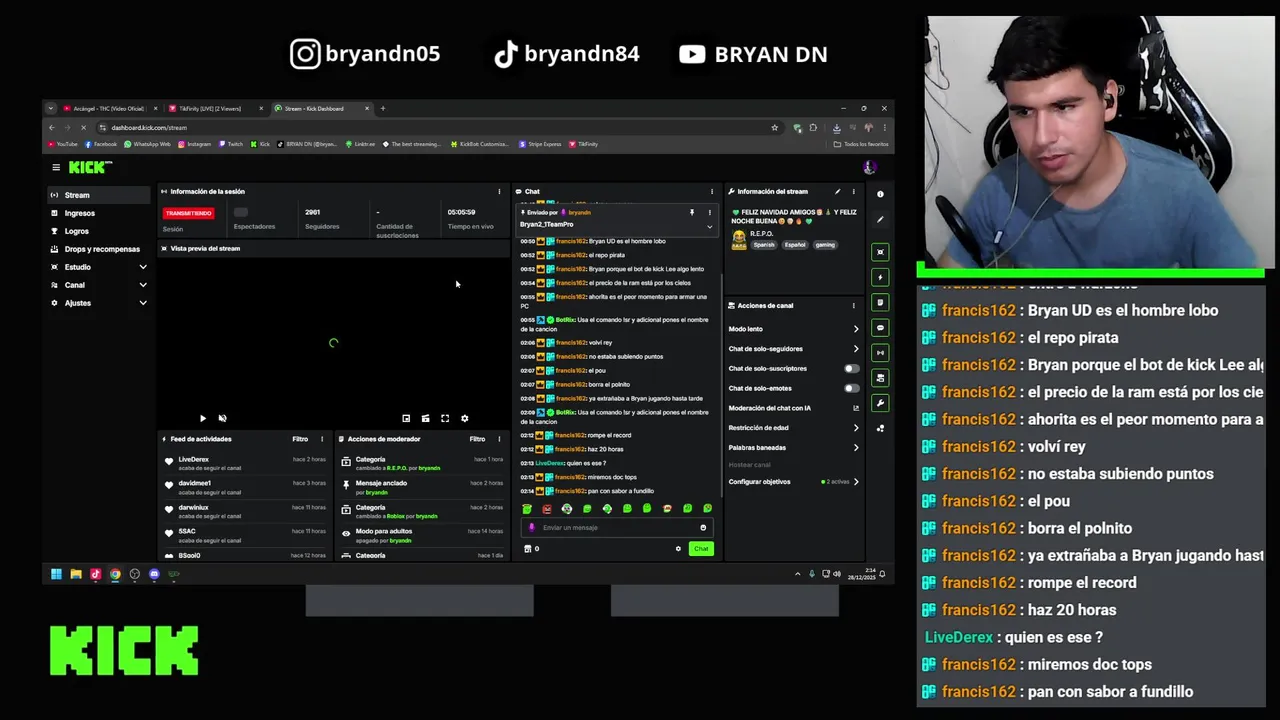Unpin the pinned chat message
1280x720 pixels.
click(691, 212)
